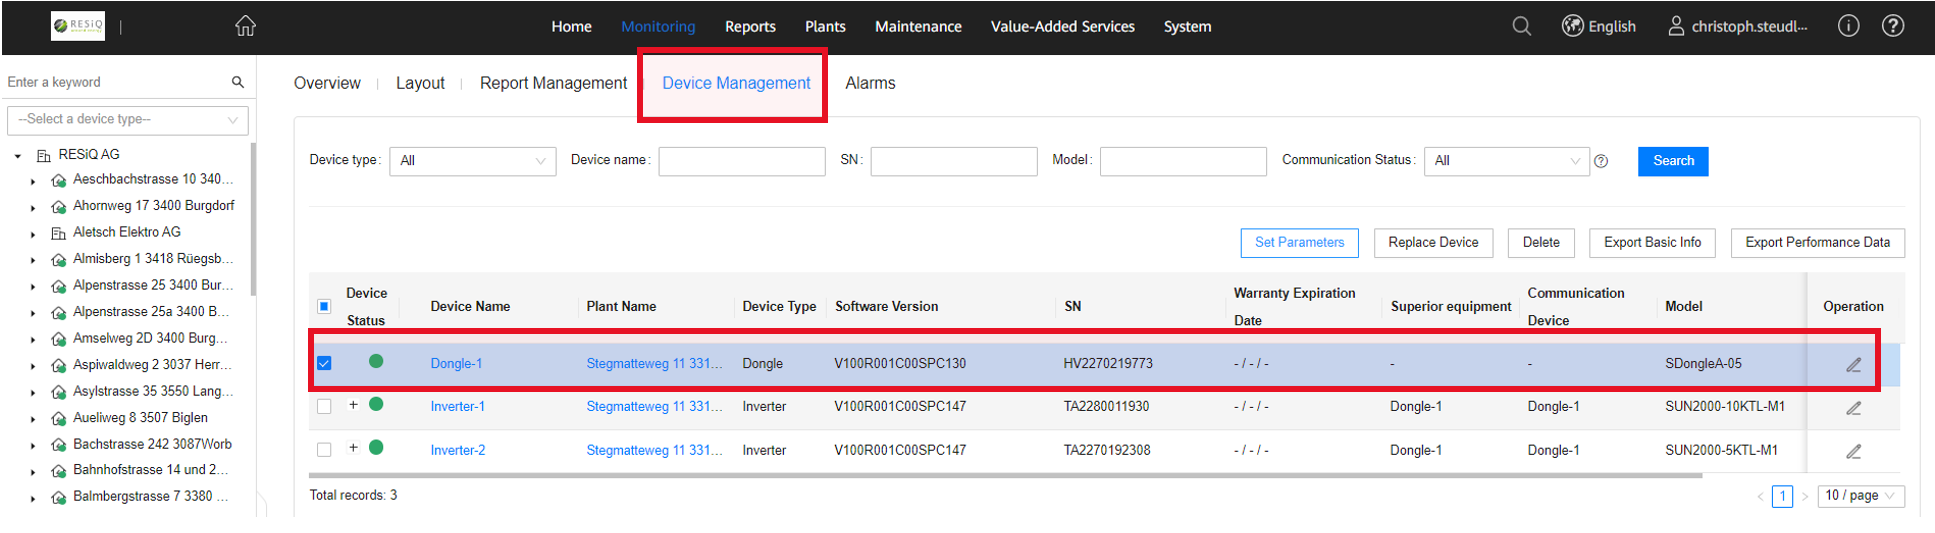Open the Reports menu

point(750,27)
